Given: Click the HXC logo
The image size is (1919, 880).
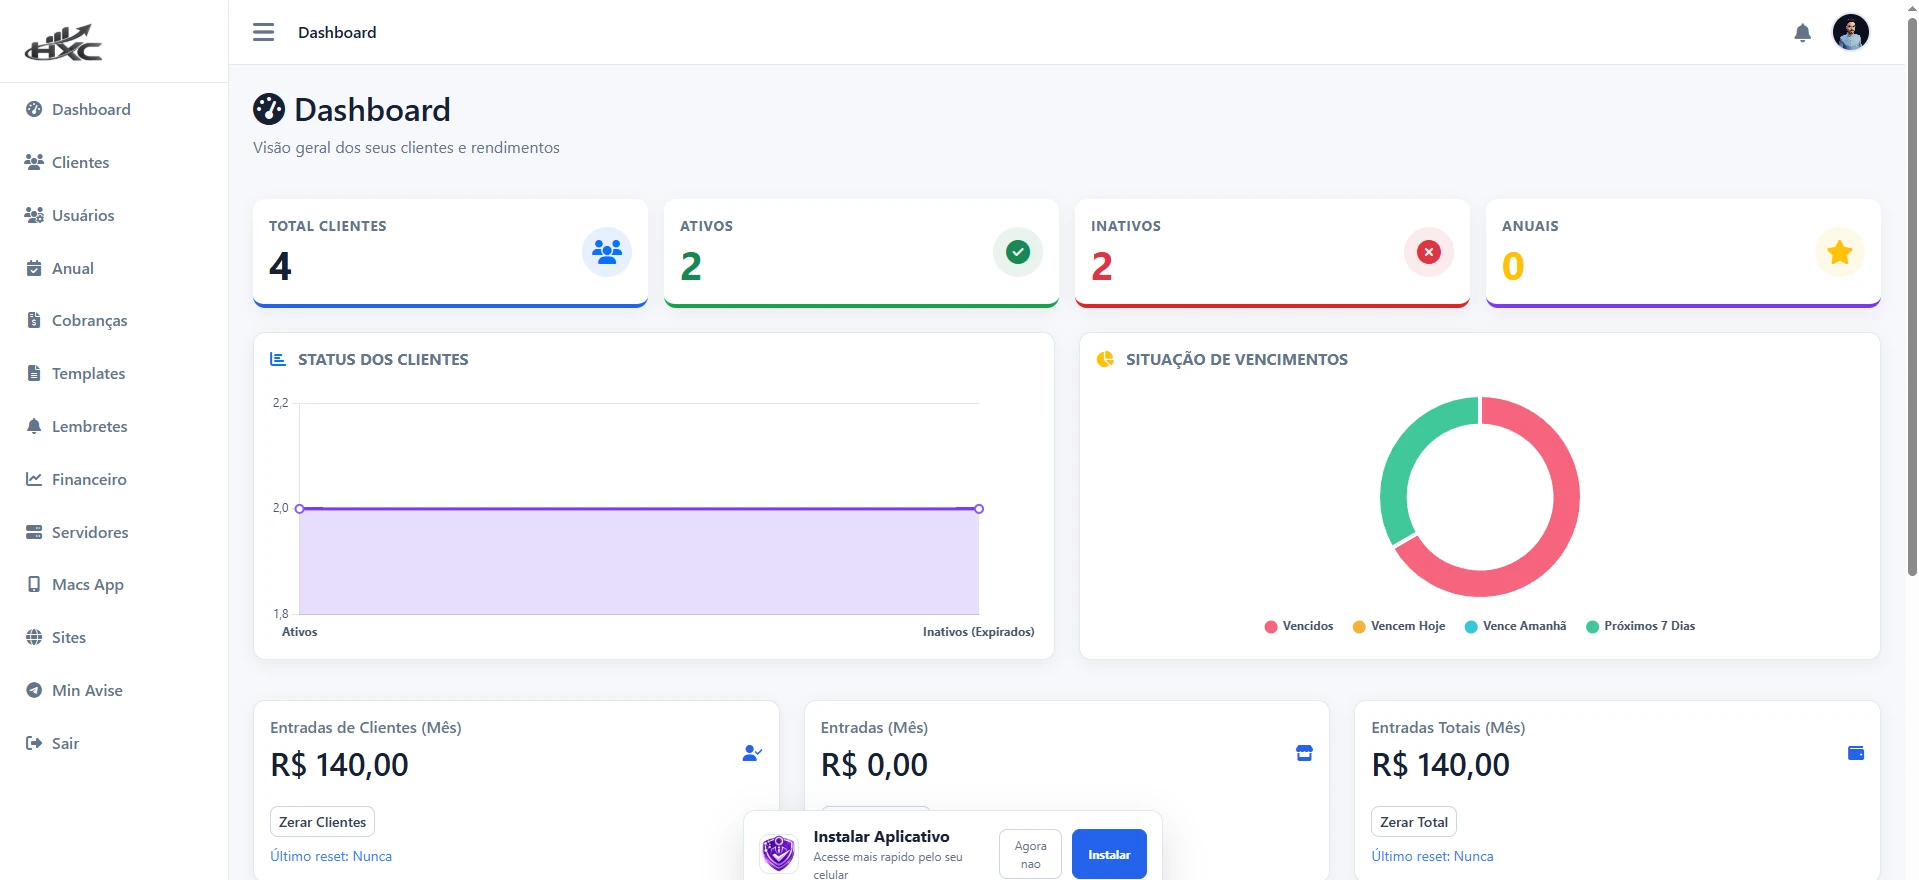Looking at the screenshot, I should (x=64, y=42).
